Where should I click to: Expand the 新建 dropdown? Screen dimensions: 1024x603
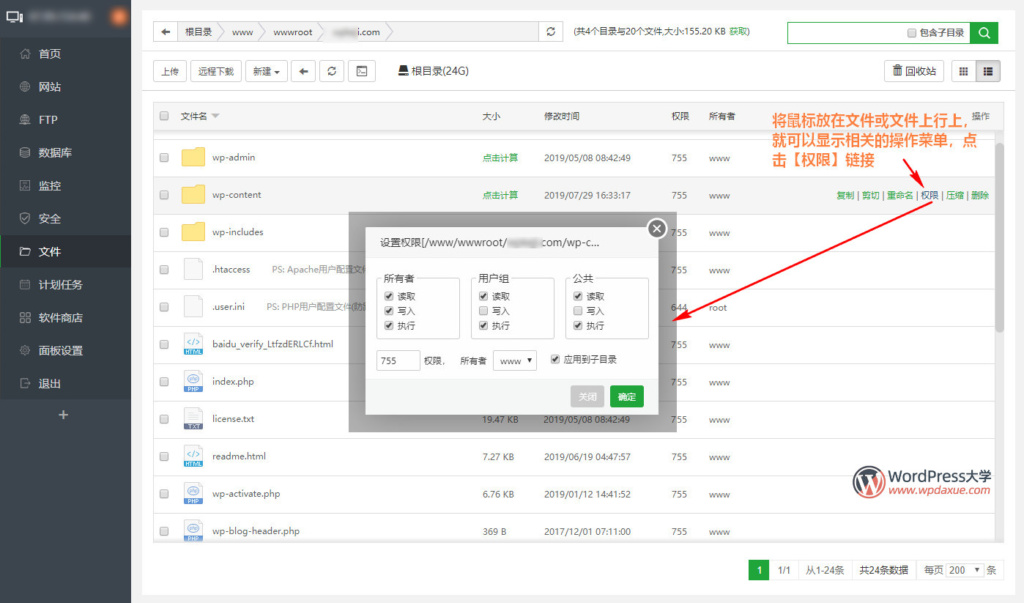(267, 71)
